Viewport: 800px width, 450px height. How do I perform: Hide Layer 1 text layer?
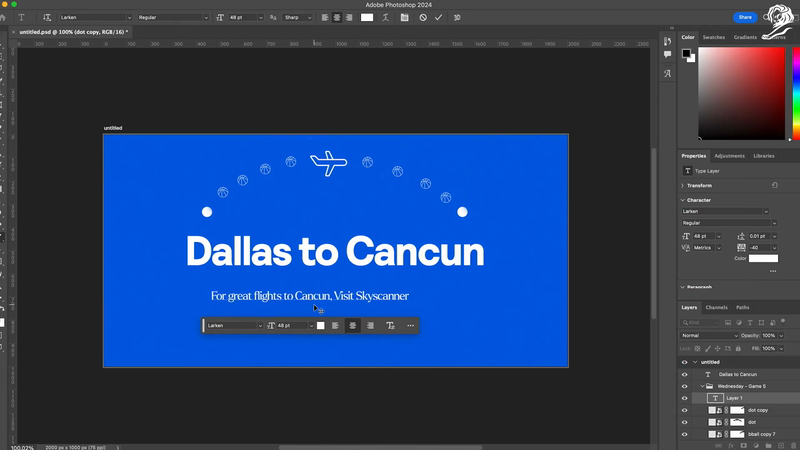(x=685, y=398)
